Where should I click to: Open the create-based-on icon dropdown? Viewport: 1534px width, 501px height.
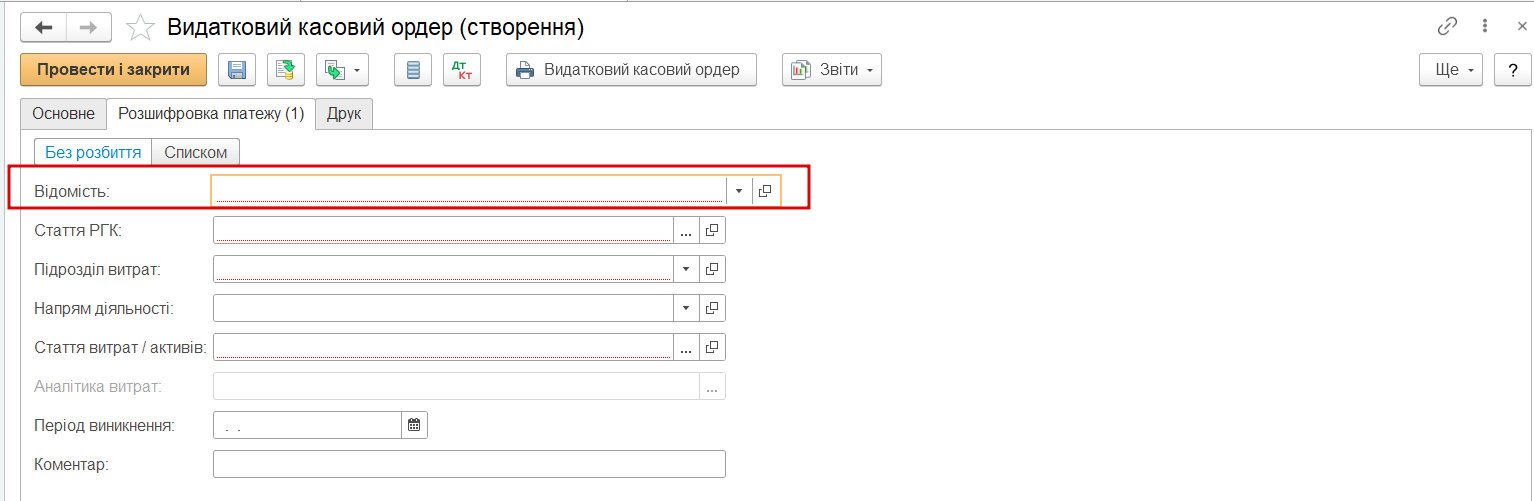pos(343,70)
